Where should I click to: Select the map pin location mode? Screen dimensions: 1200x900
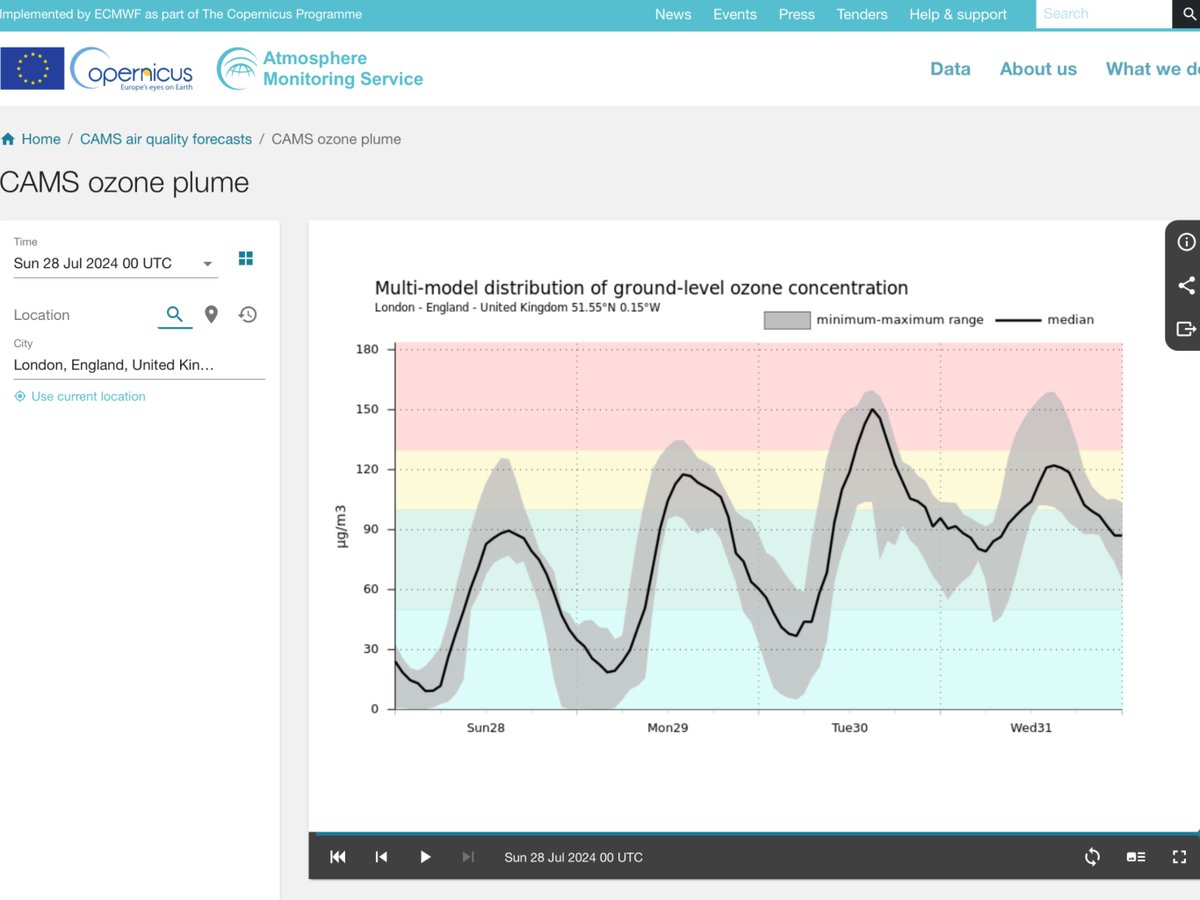coord(211,315)
